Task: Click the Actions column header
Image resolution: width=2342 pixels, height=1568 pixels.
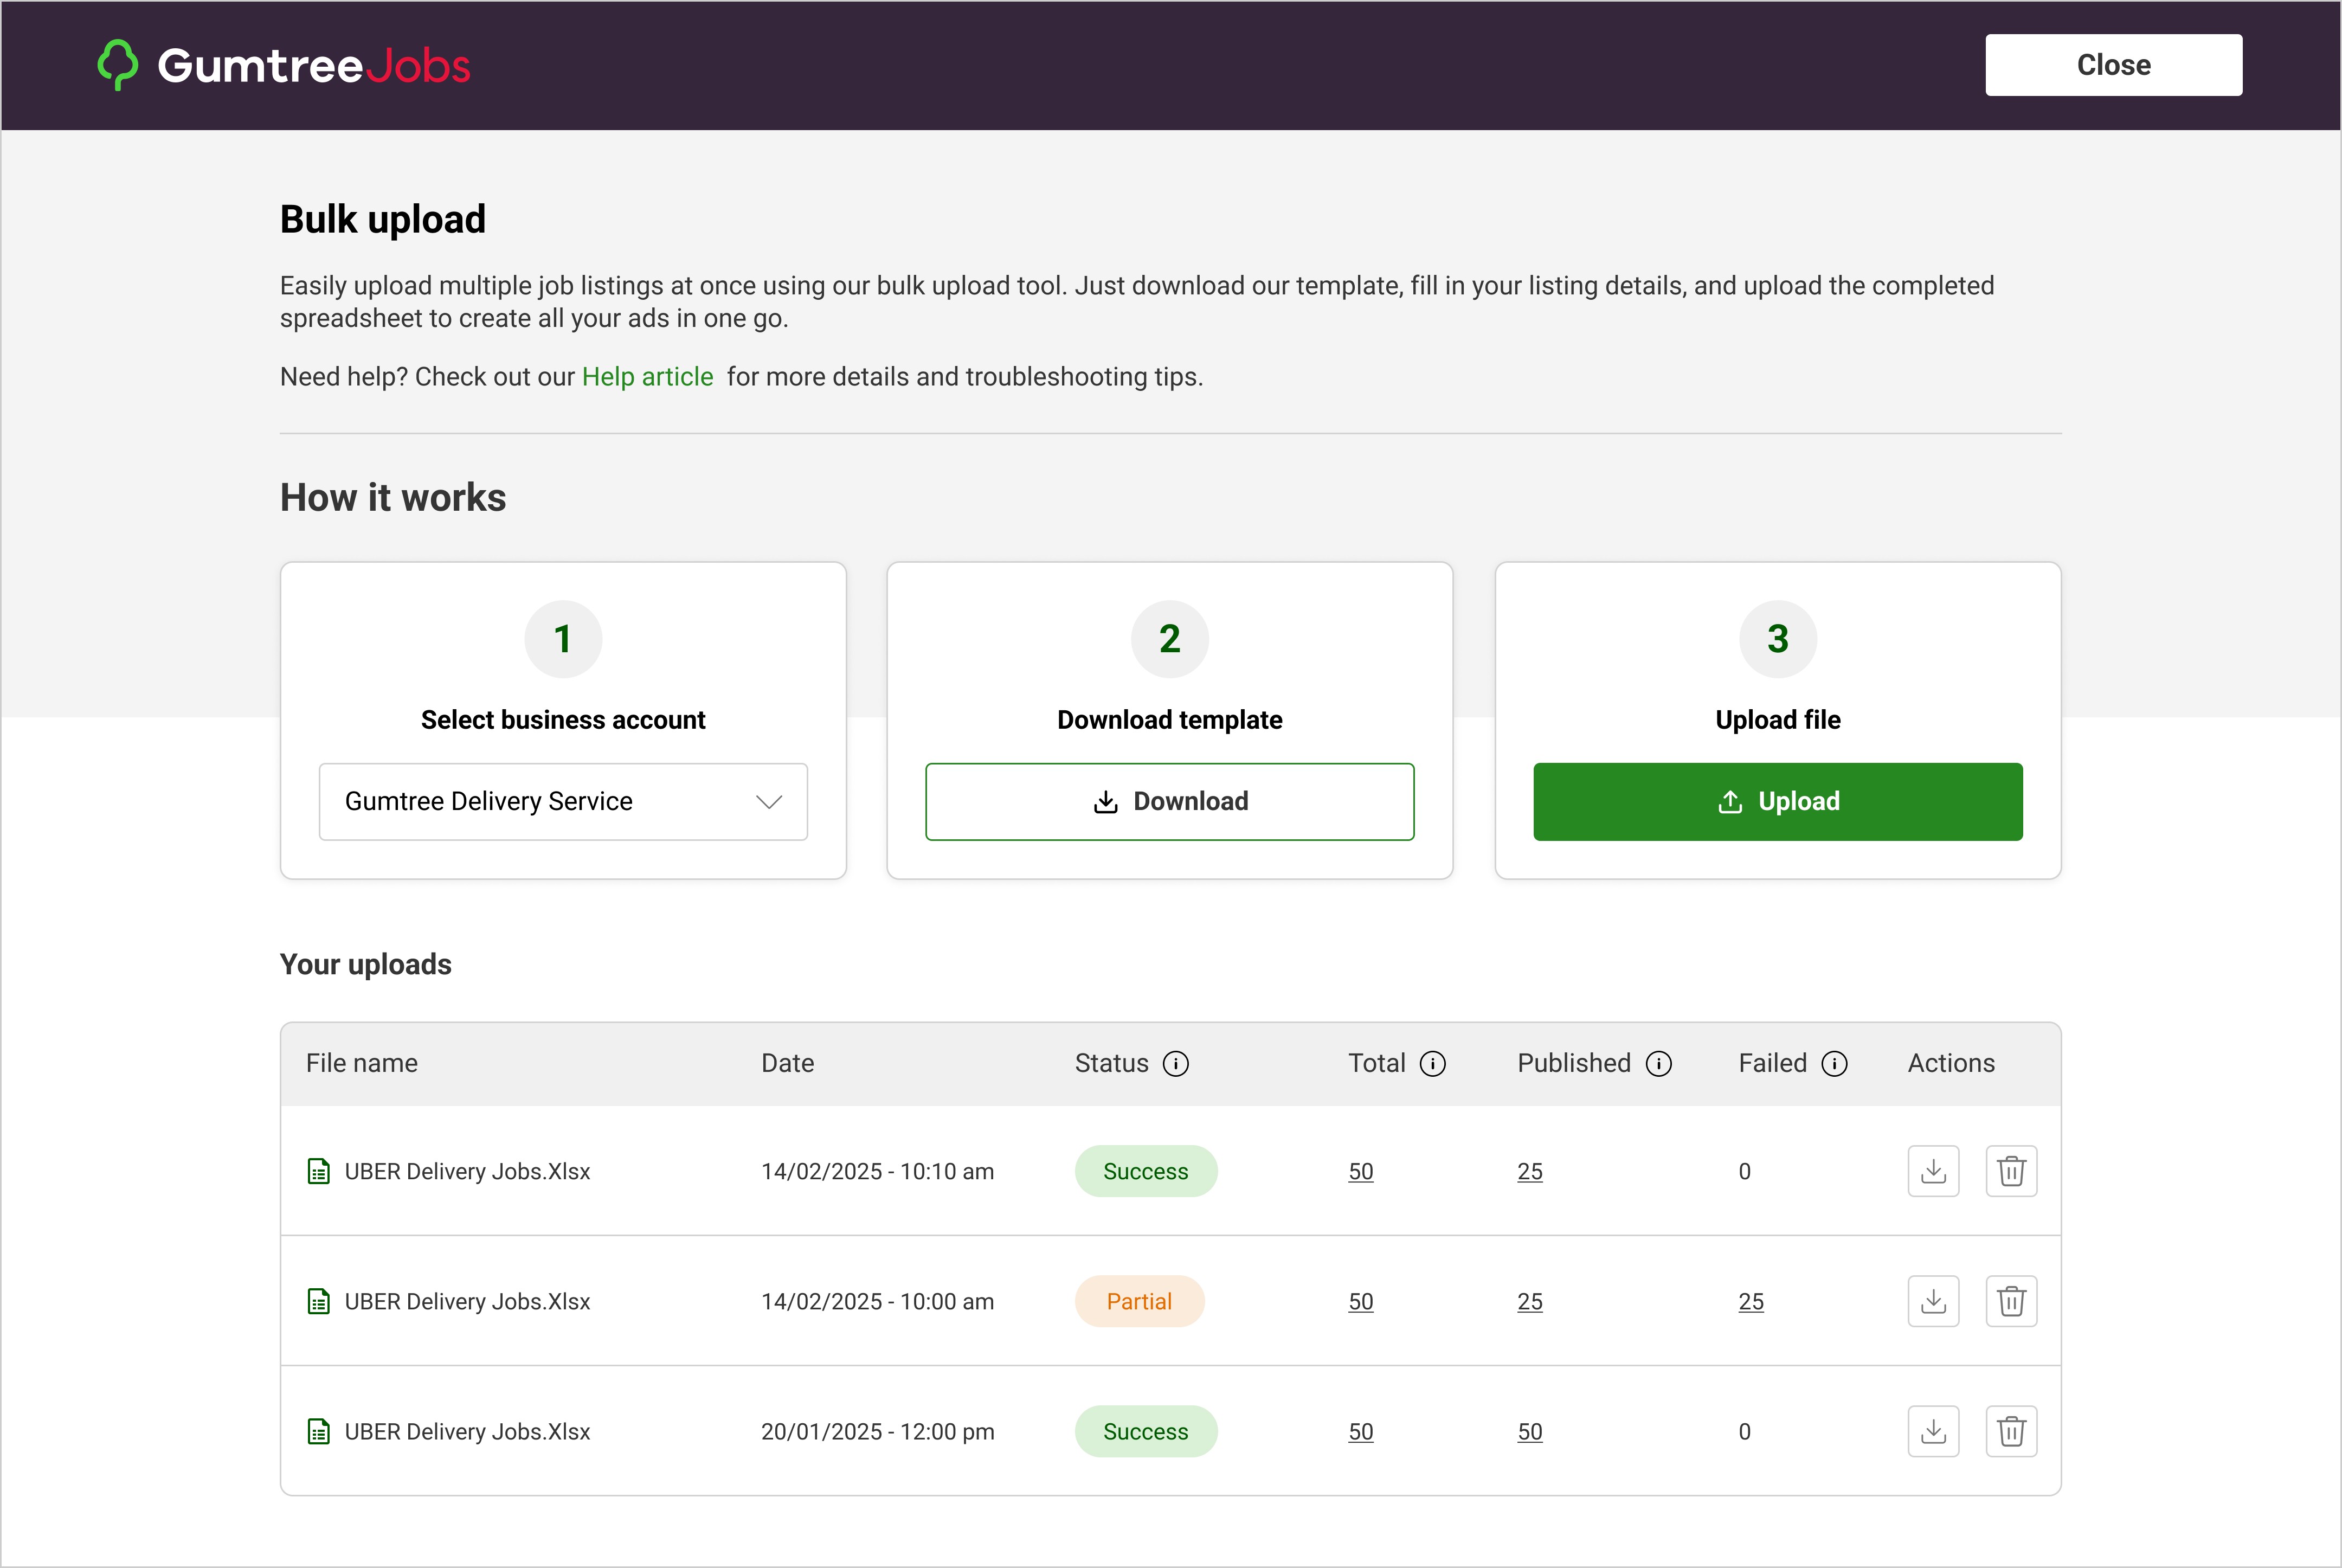Action: [1951, 1063]
